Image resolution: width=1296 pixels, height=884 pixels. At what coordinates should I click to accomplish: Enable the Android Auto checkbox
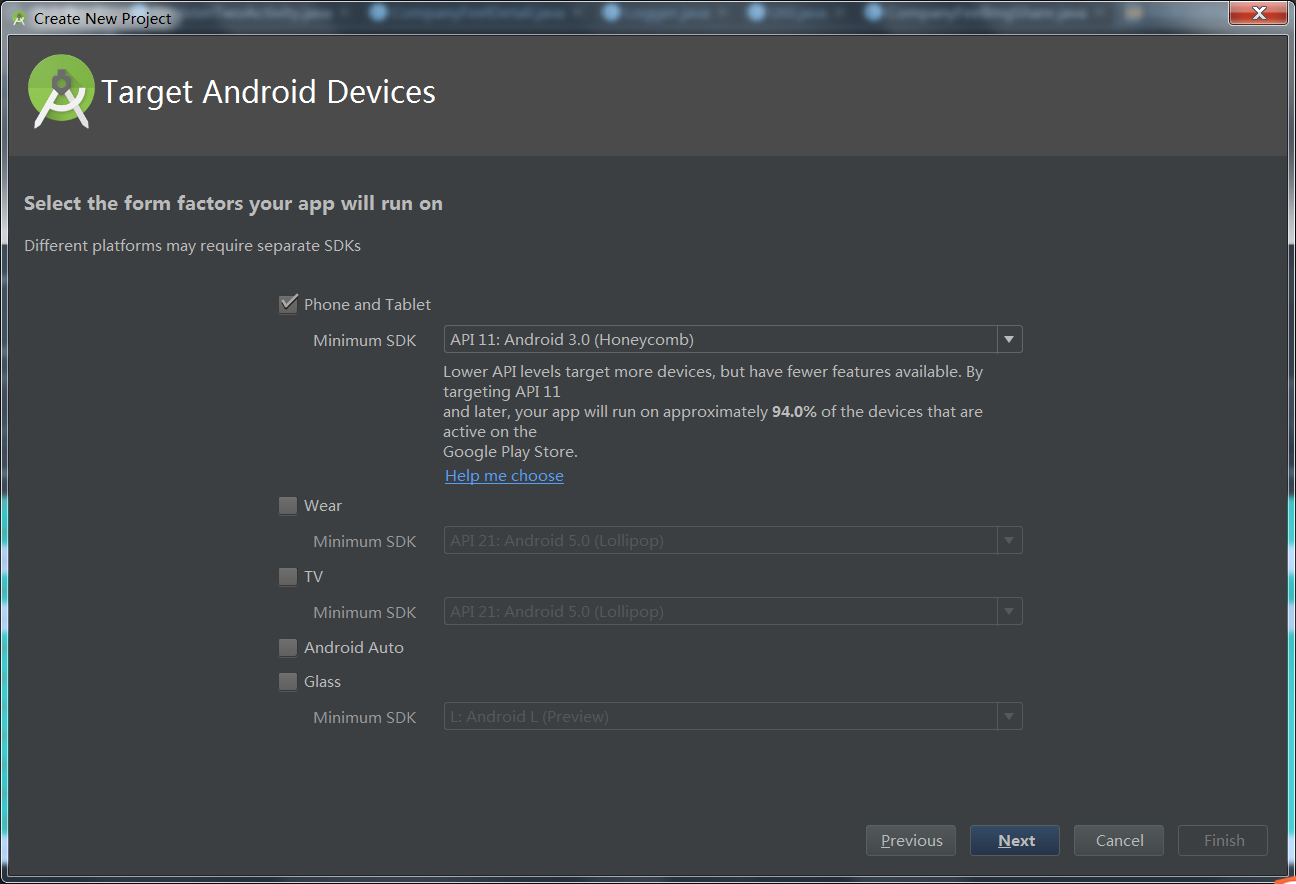coord(288,648)
